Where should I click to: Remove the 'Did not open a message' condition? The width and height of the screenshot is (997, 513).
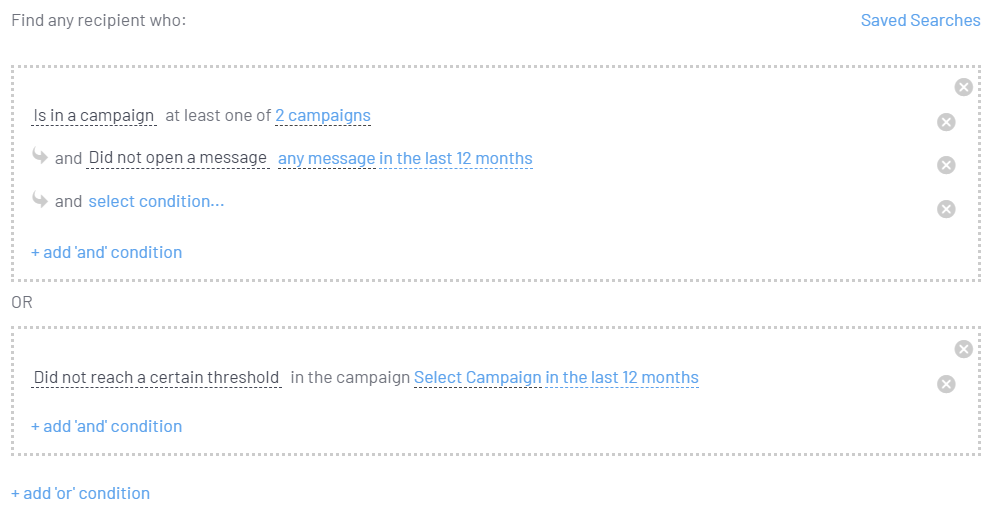[x=946, y=165]
